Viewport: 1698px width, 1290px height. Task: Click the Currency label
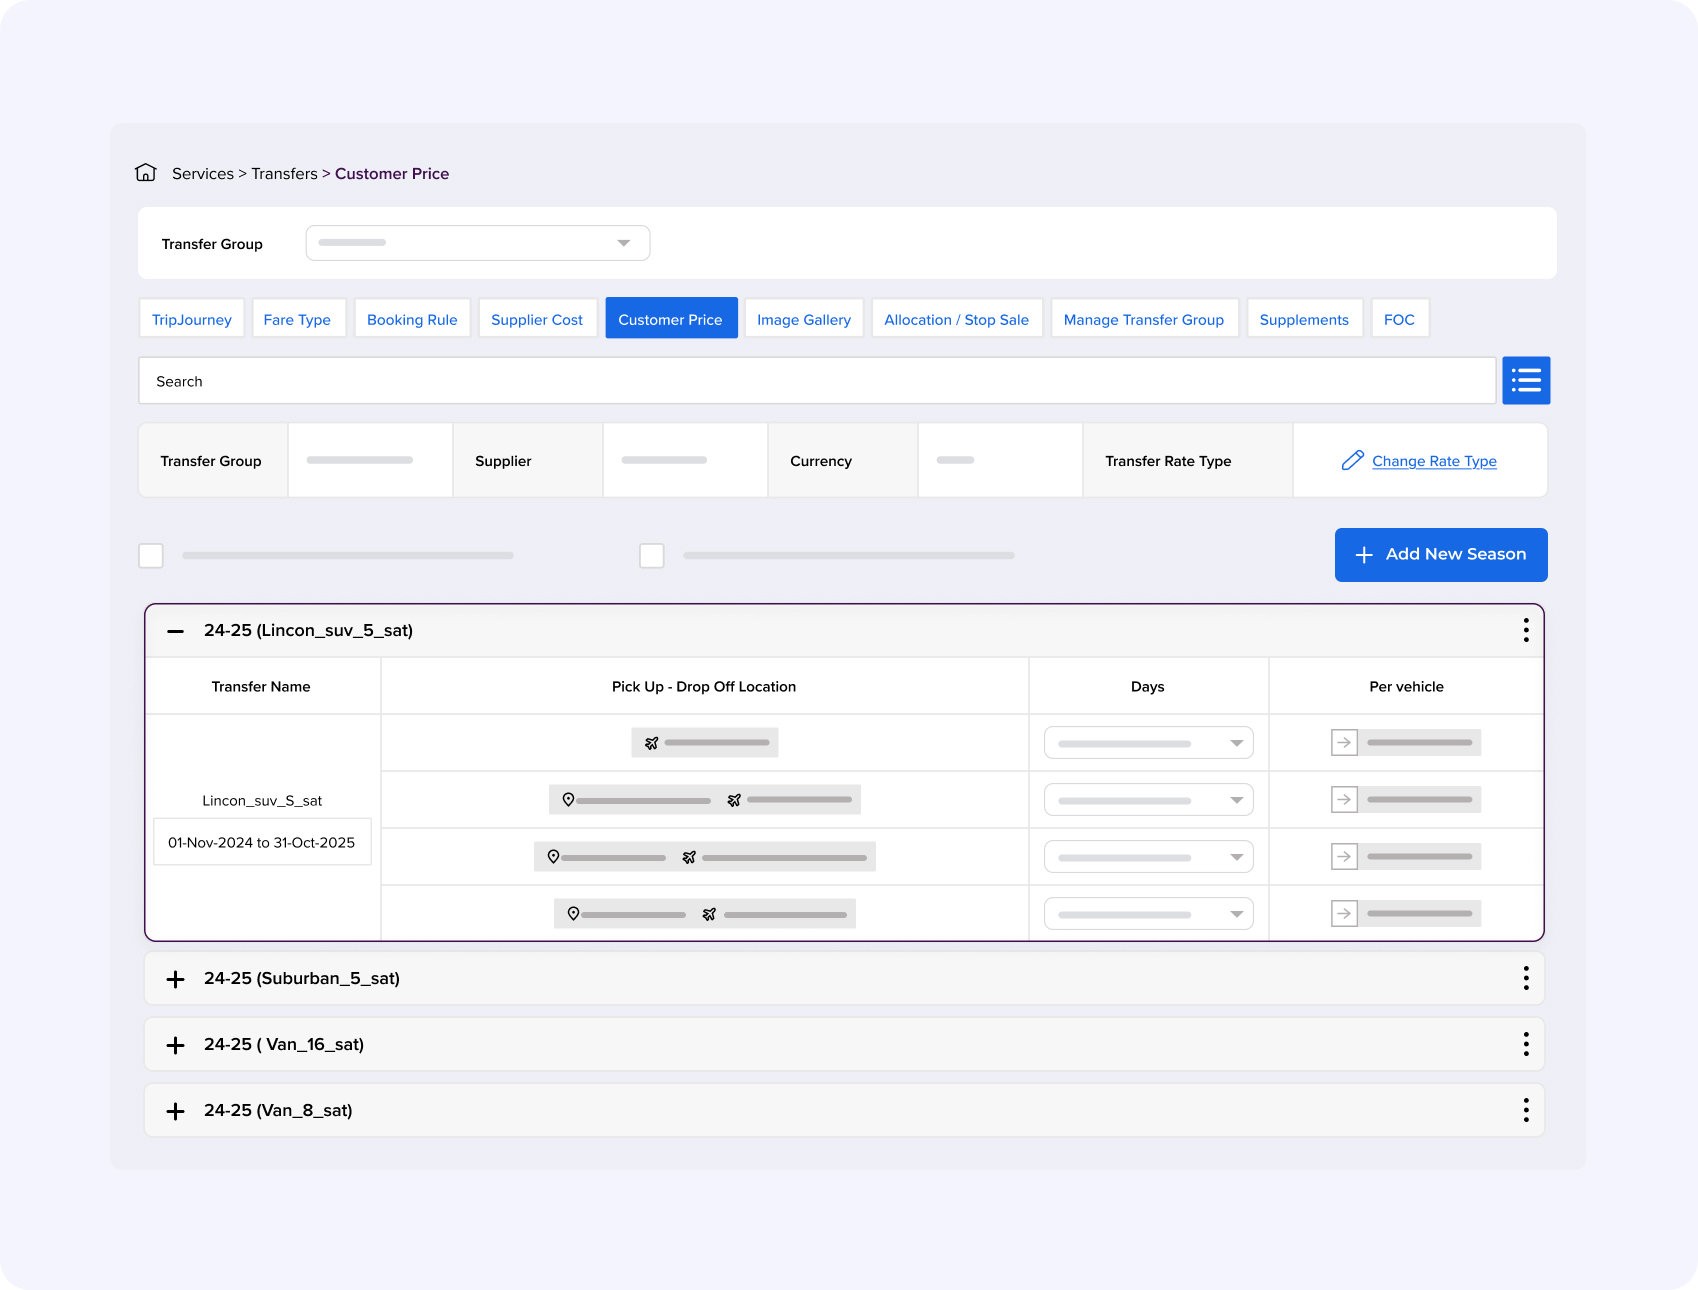click(821, 461)
